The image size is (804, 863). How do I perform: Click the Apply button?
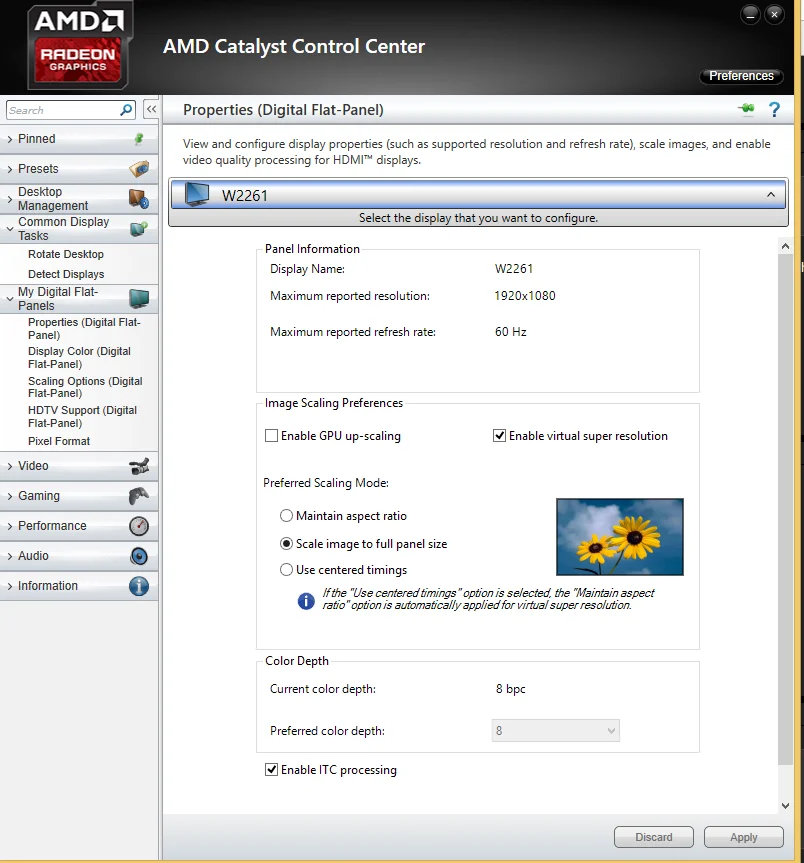[743, 837]
